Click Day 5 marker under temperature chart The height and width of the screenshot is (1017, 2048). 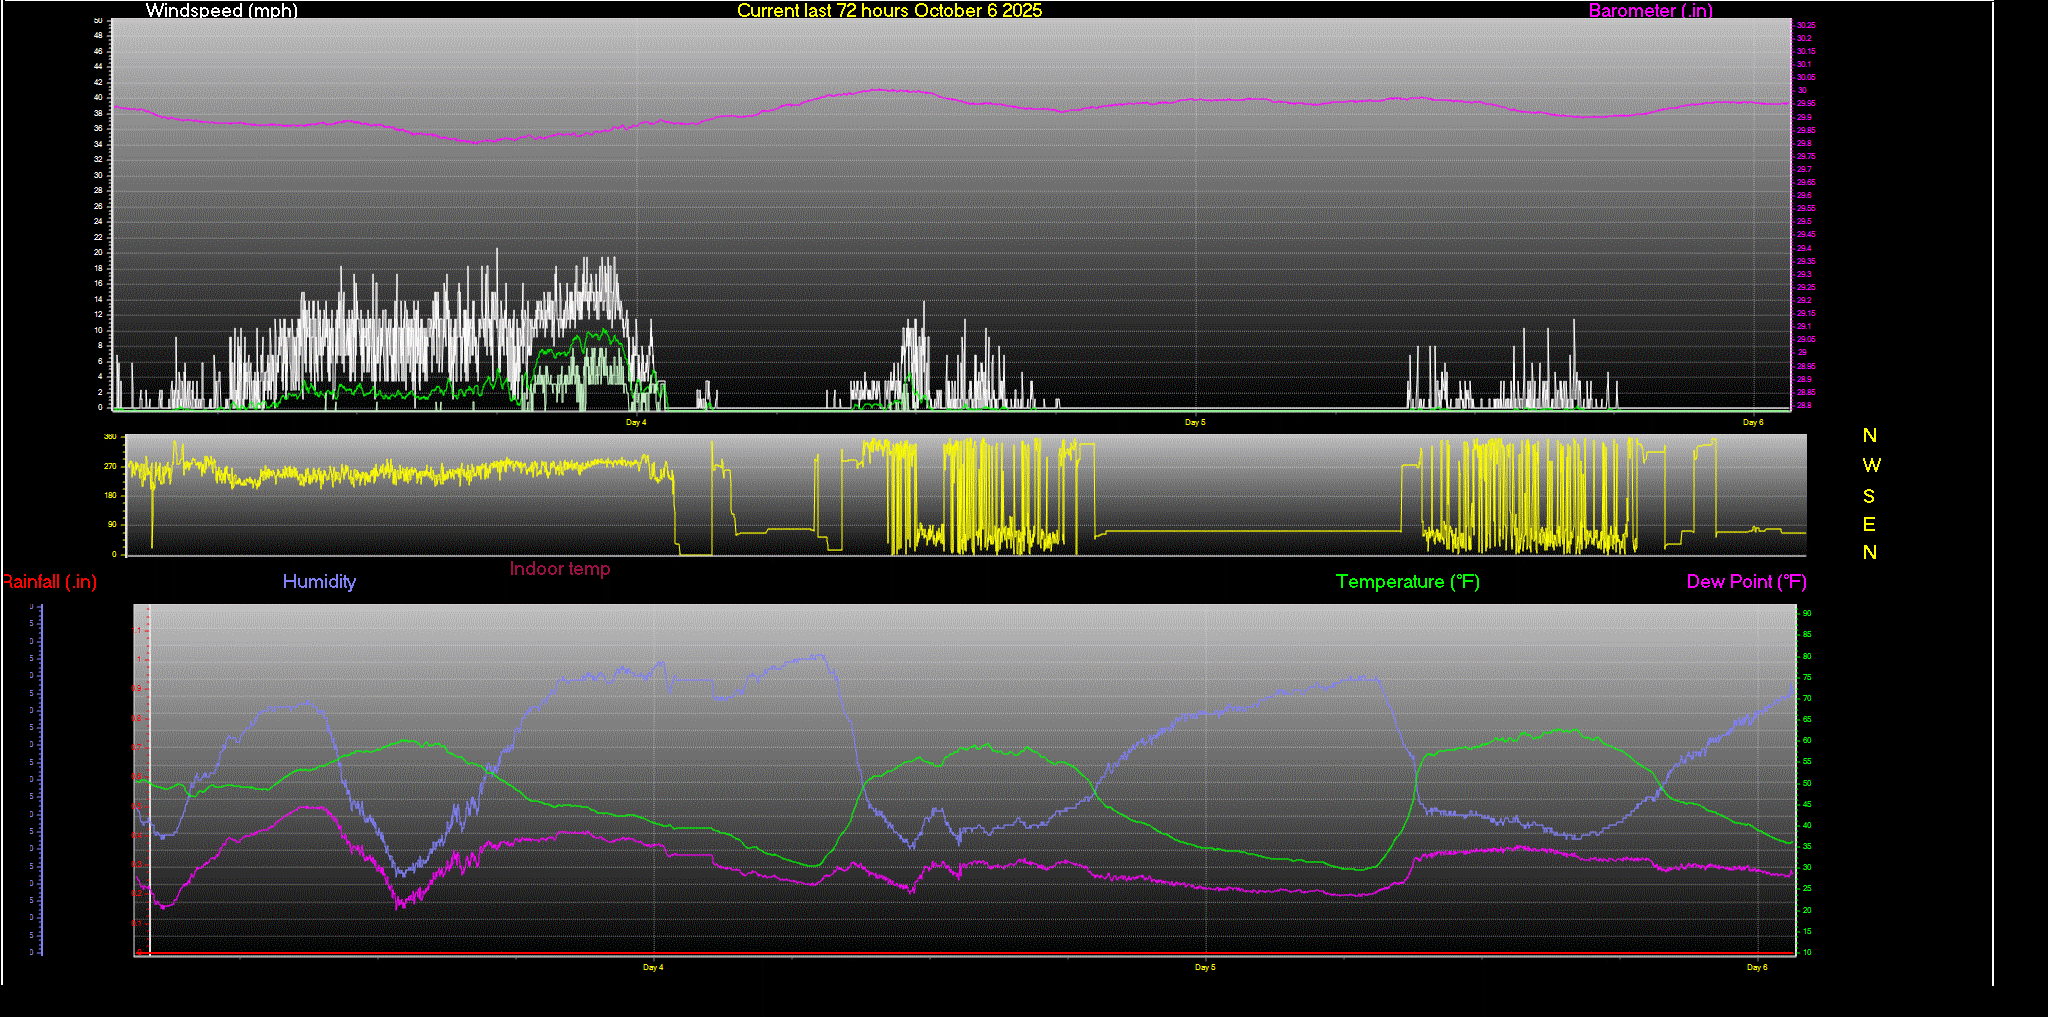pyautogui.click(x=1205, y=968)
